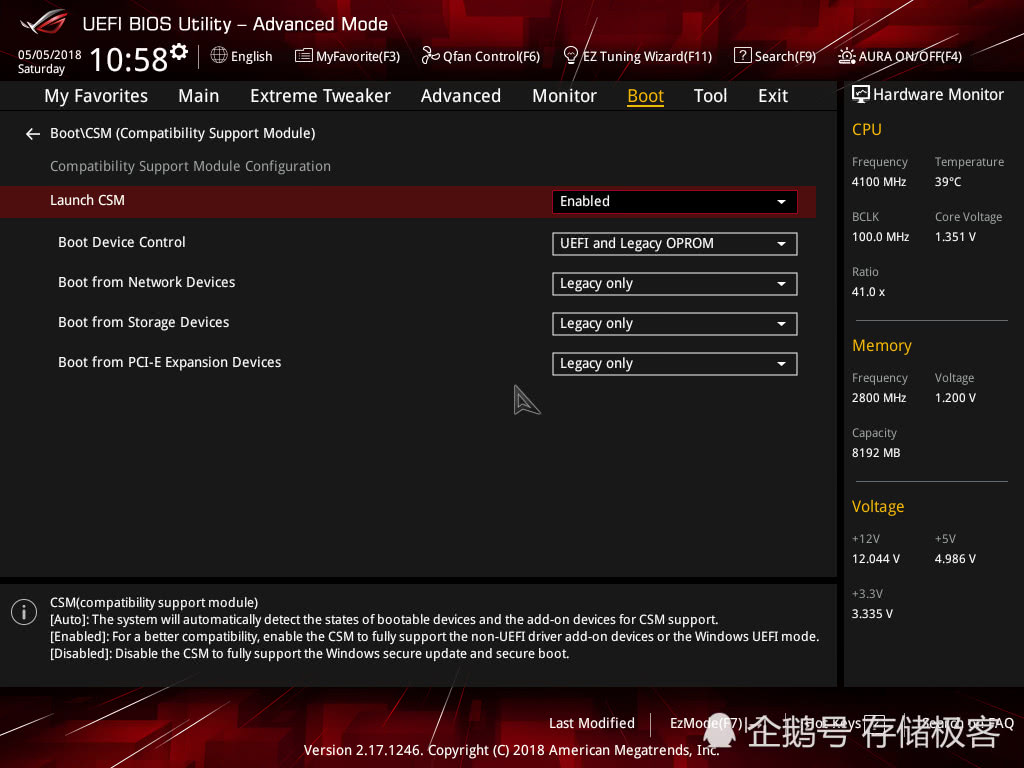Open Qfan Control
The height and width of the screenshot is (768, 1024).
click(480, 56)
